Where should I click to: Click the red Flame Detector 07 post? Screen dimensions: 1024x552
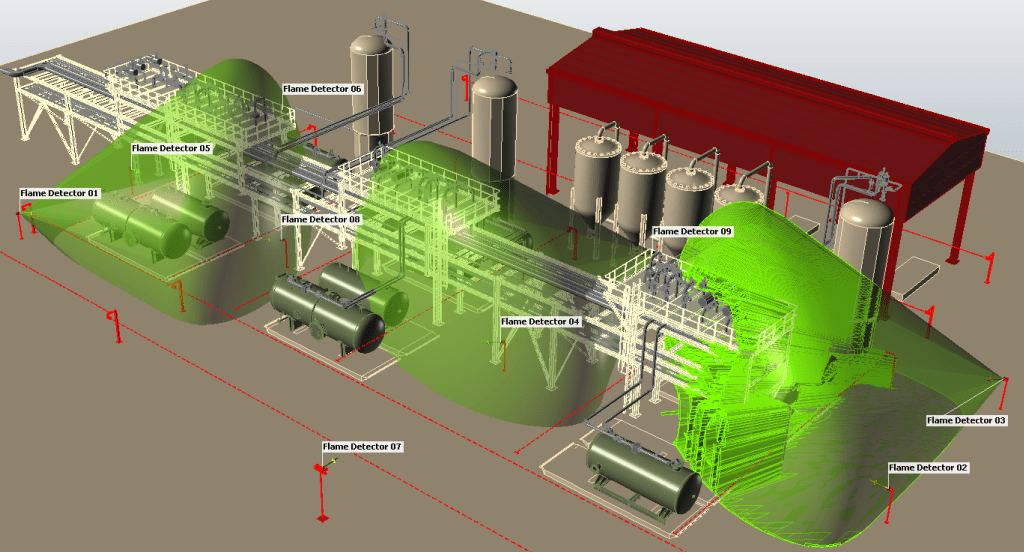pos(322,492)
